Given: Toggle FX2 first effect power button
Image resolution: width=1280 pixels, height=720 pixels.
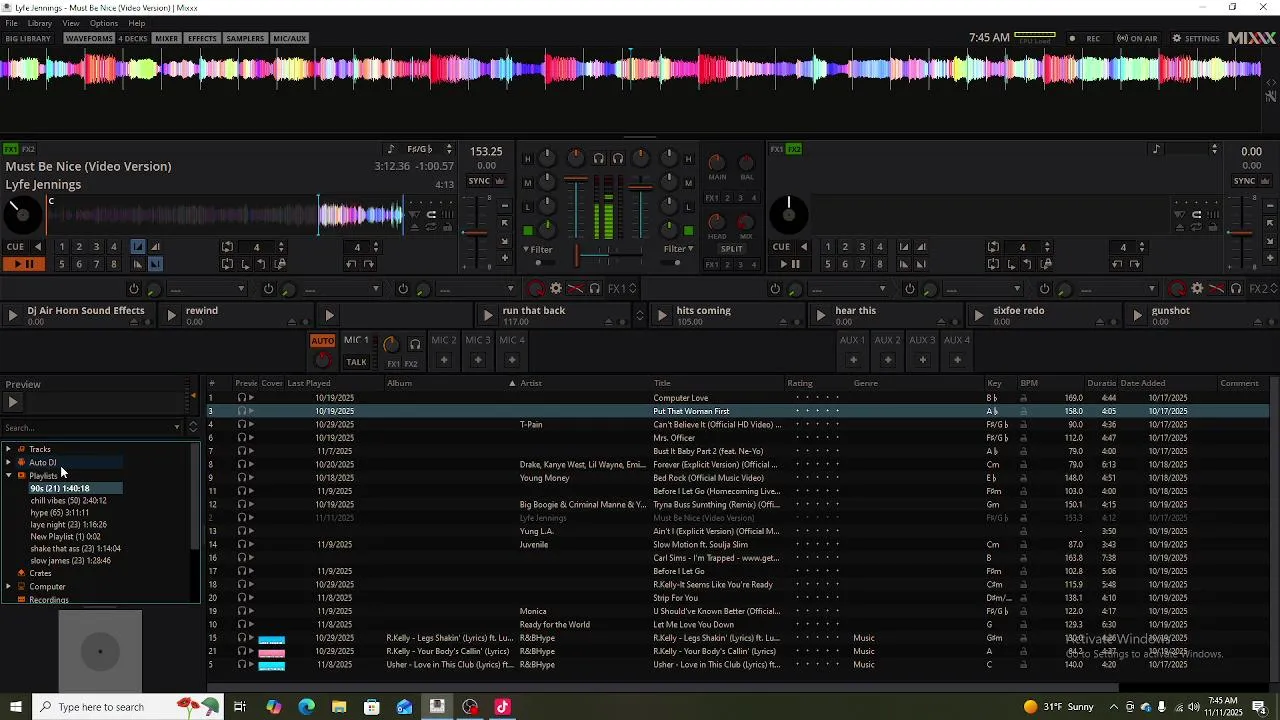Looking at the screenshot, I should (775, 289).
